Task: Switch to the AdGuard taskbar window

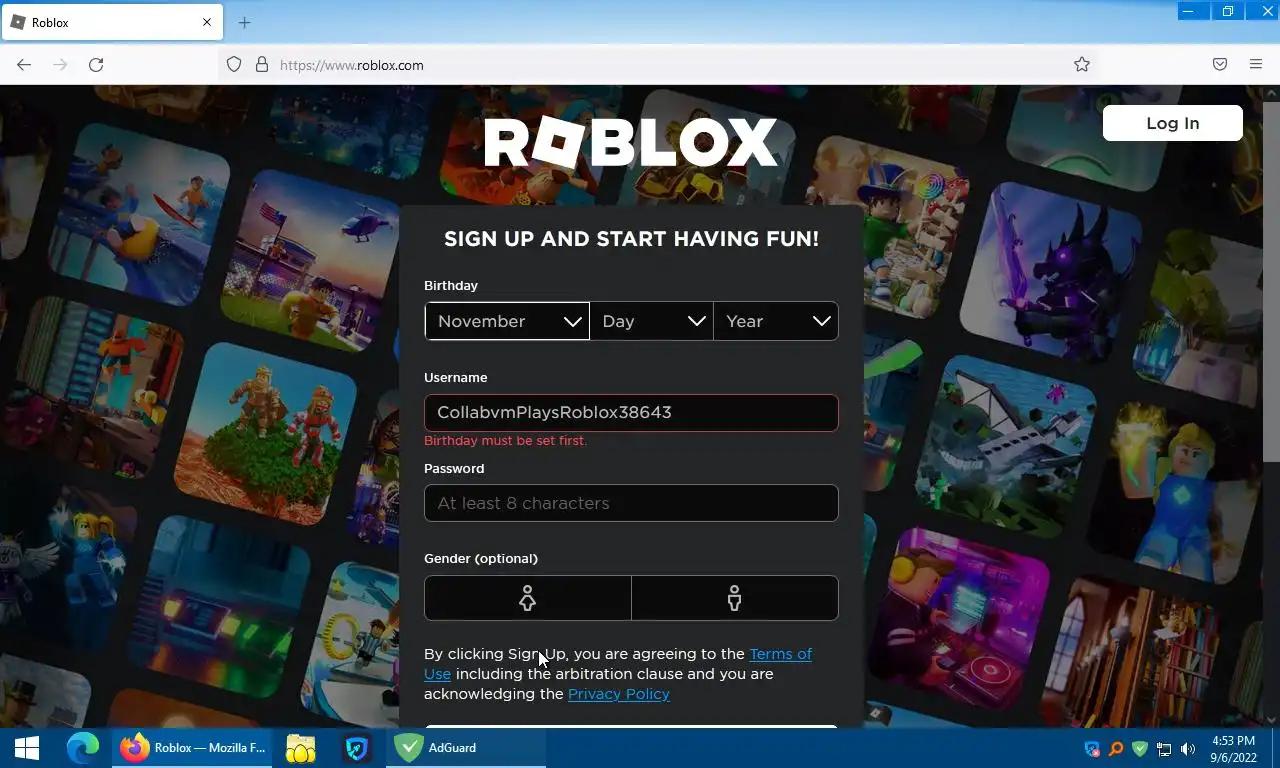Action: (x=465, y=748)
